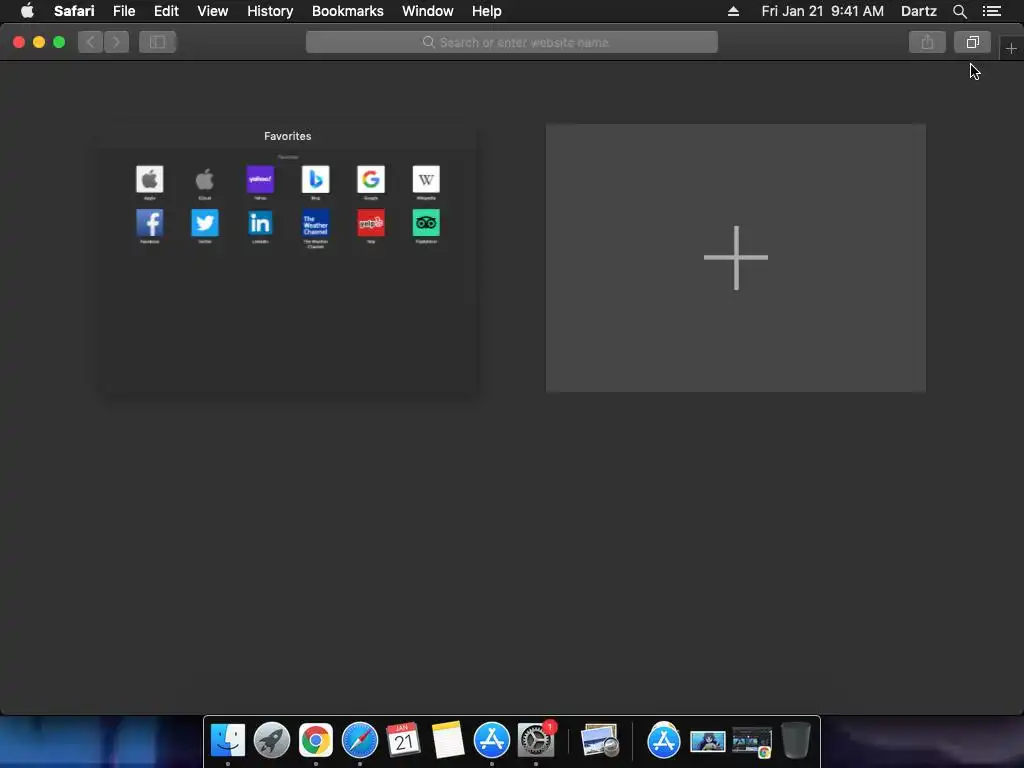Click the Show Tab Overview button
The width and height of the screenshot is (1024, 768).
[x=972, y=42]
